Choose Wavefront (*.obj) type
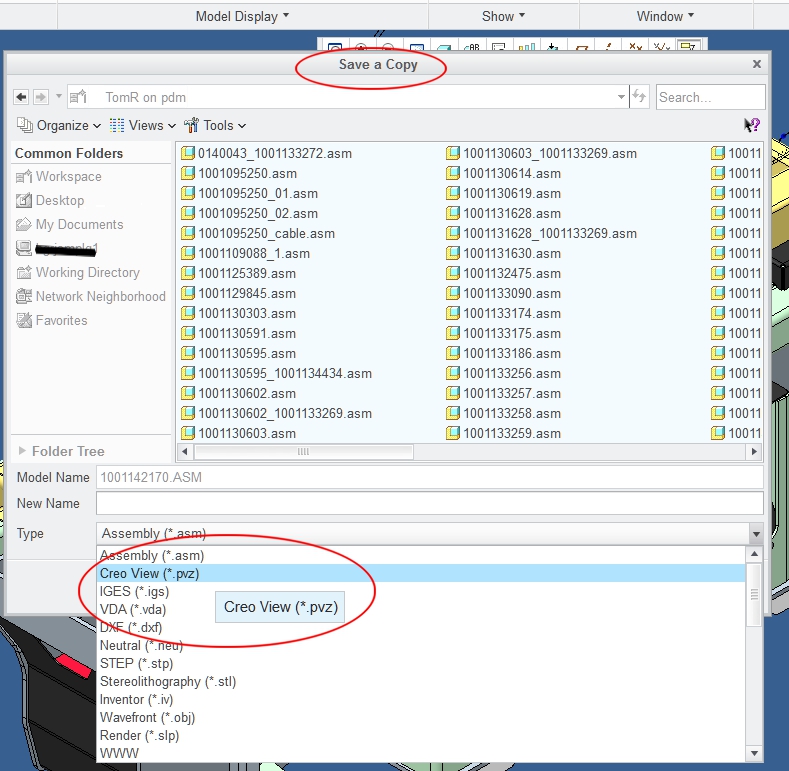789x771 pixels. tap(421, 718)
